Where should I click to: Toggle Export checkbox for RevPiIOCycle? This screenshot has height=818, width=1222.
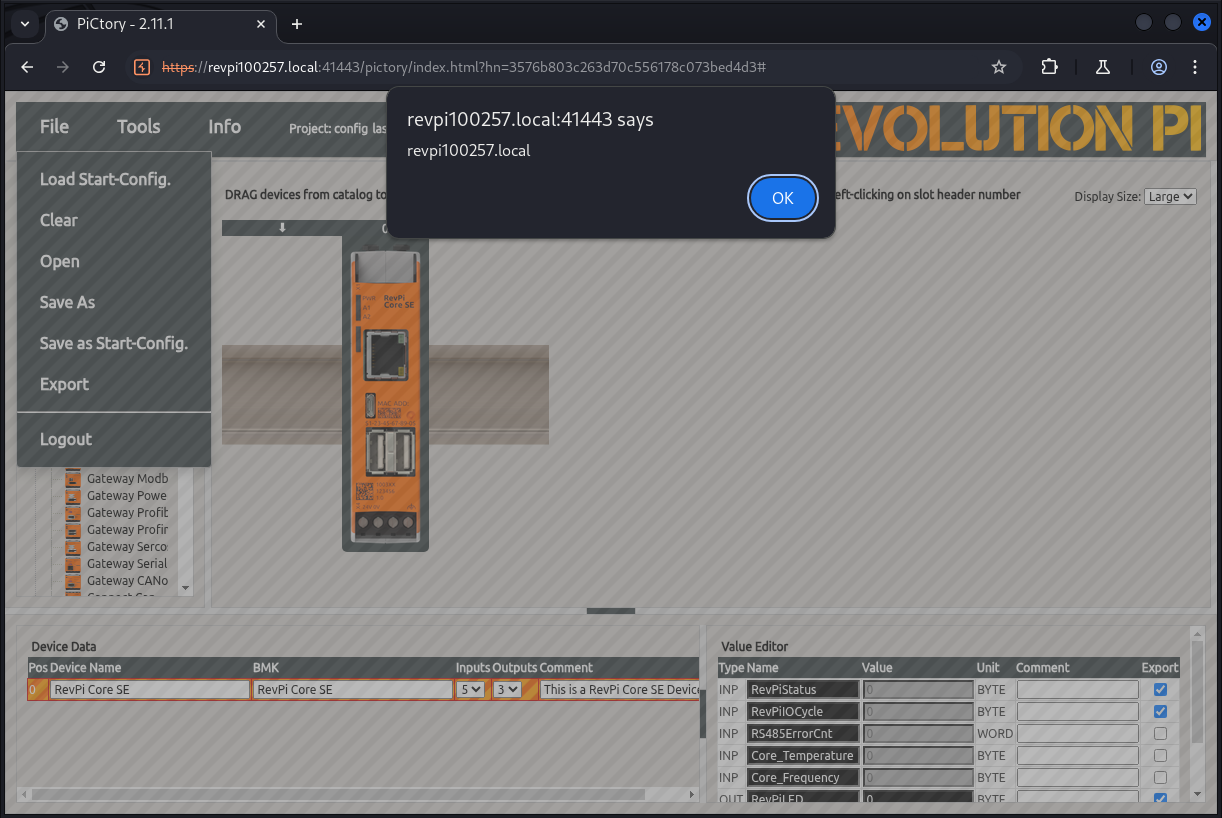click(x=1160, y=712)
